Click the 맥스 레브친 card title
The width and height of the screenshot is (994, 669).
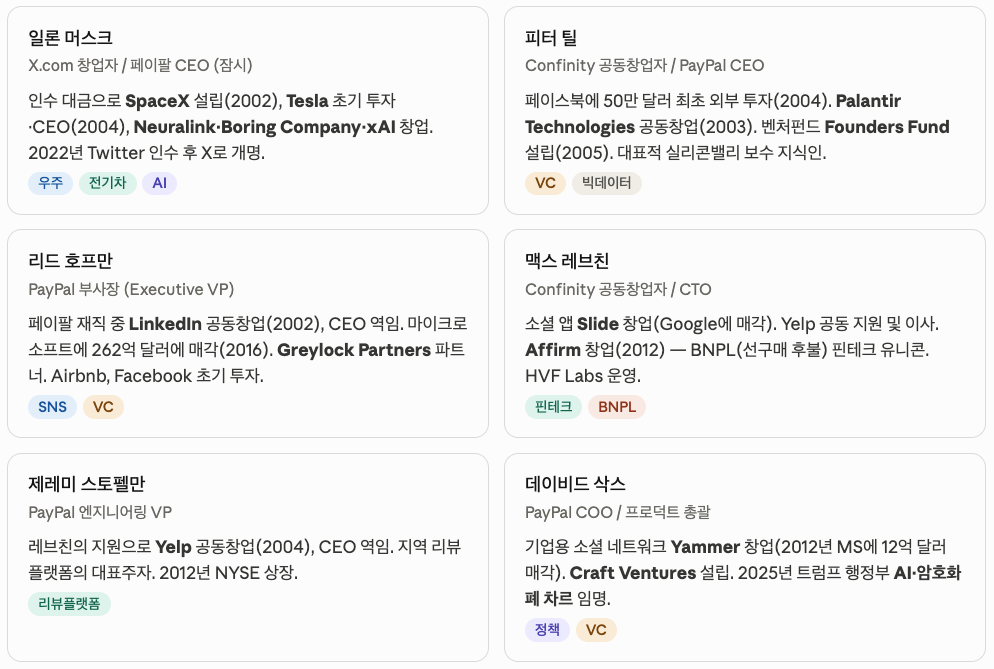567,261
